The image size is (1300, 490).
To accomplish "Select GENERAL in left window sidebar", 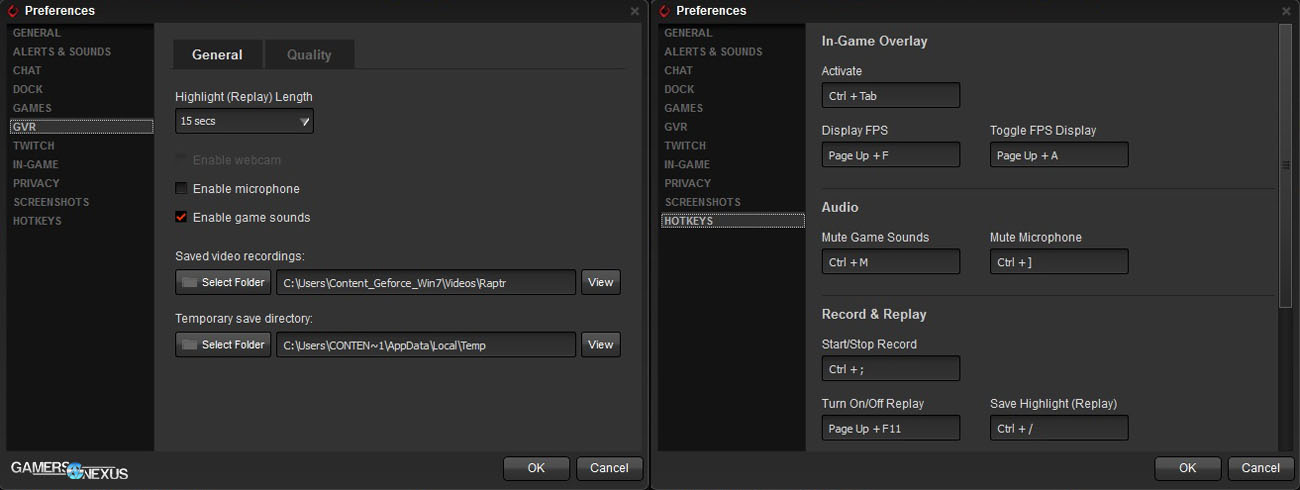I will pyautogui.click(x=37, y=33).
